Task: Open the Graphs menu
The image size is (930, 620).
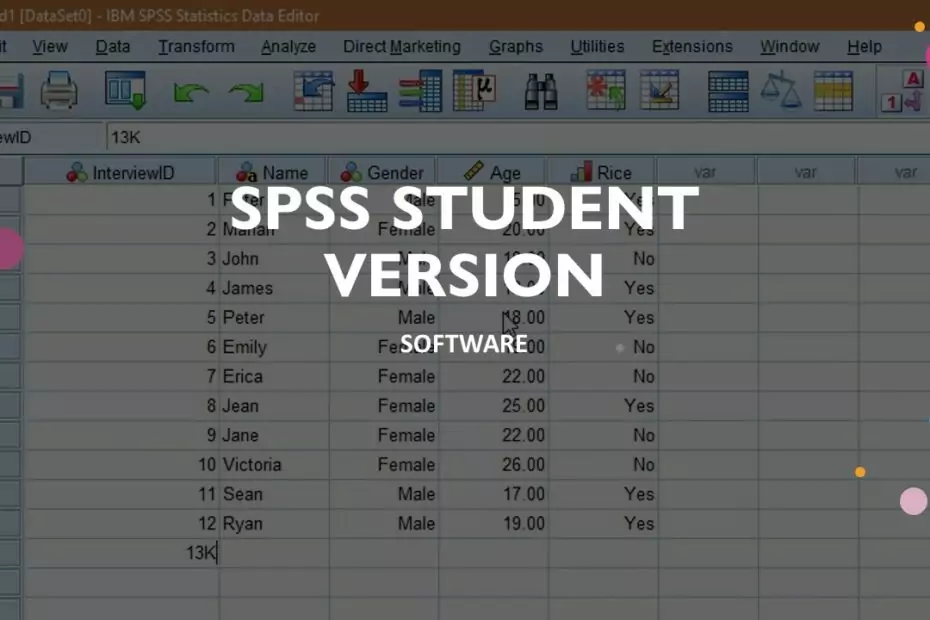Action: (516, 46)
